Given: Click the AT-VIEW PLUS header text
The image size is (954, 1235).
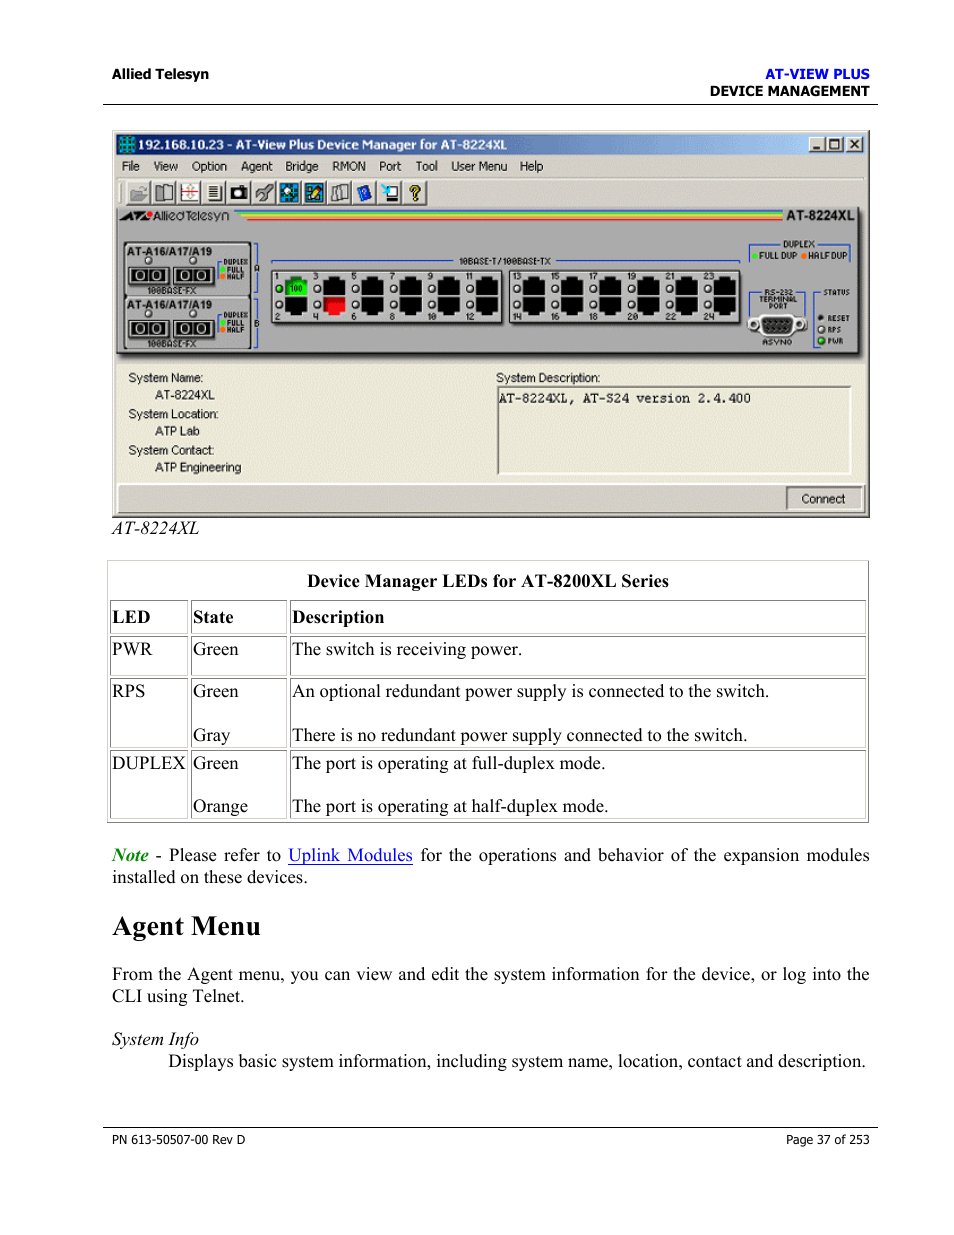Looking at the screenshot, I should pos(817,74).
